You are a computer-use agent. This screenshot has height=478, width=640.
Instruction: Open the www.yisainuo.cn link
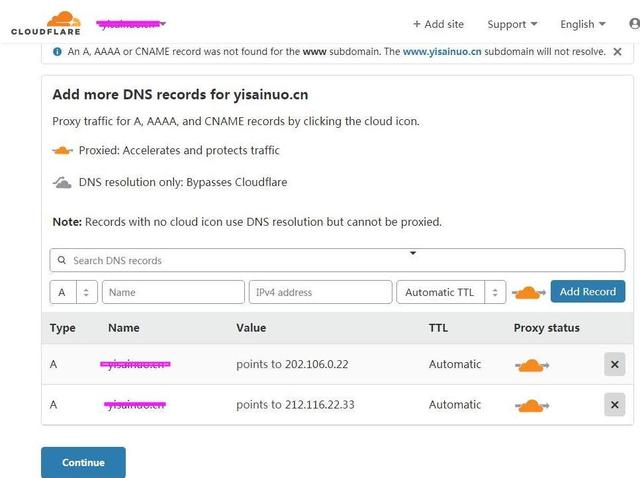click(442, 52)
